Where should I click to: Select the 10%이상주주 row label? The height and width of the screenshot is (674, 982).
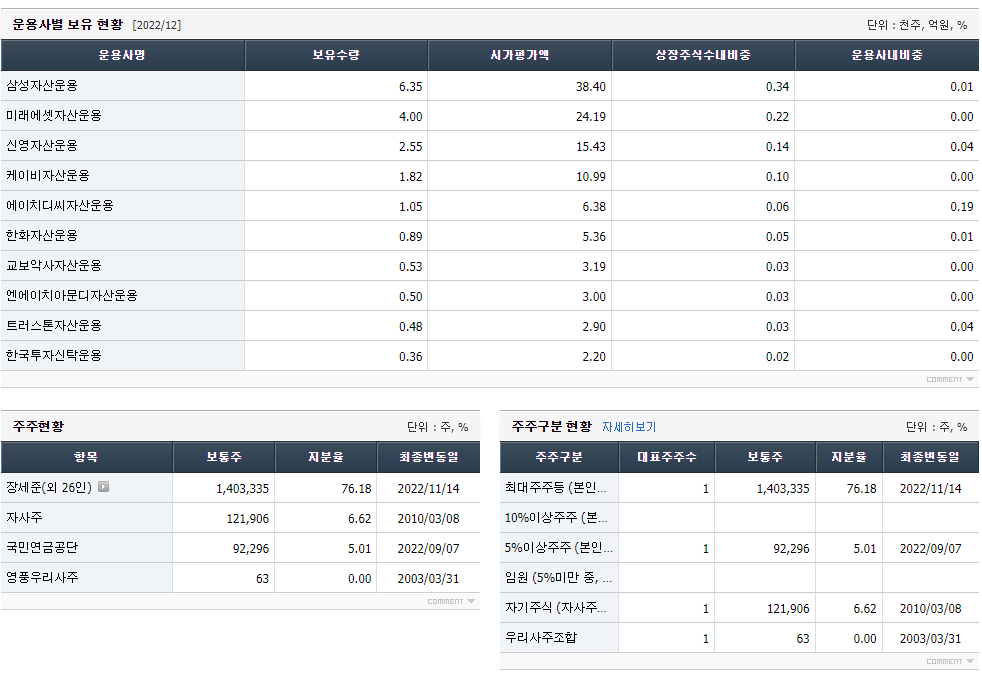[556, 517]
